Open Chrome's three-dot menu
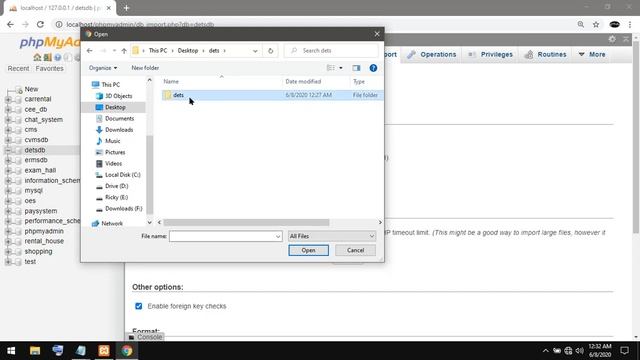This screenshot has width=640, height=360. click(x=630, y=24)
